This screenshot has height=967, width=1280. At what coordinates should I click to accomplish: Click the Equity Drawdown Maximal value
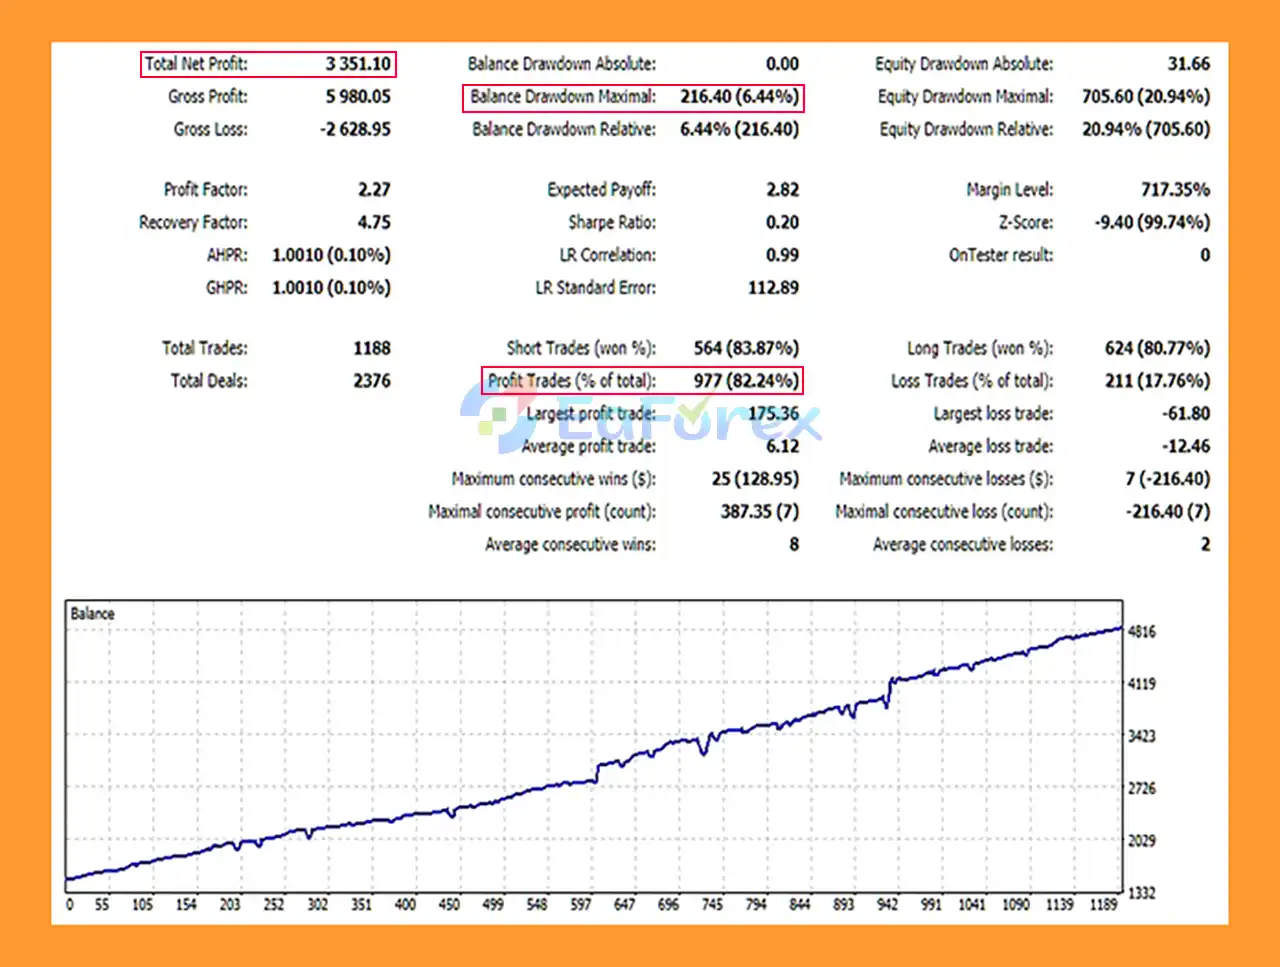point(1145,97)
